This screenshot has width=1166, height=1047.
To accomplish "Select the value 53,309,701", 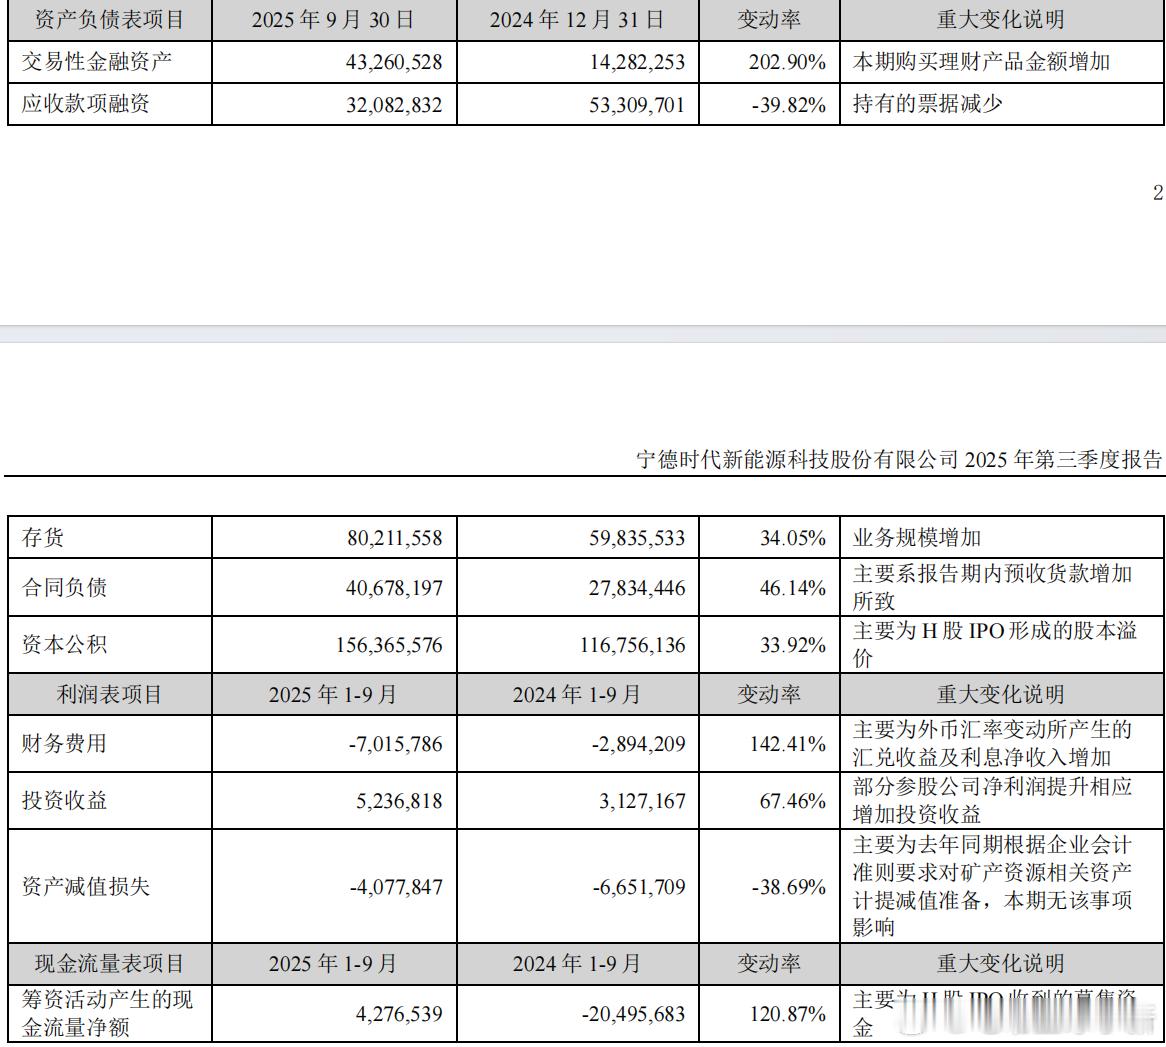I will (637, 105).
